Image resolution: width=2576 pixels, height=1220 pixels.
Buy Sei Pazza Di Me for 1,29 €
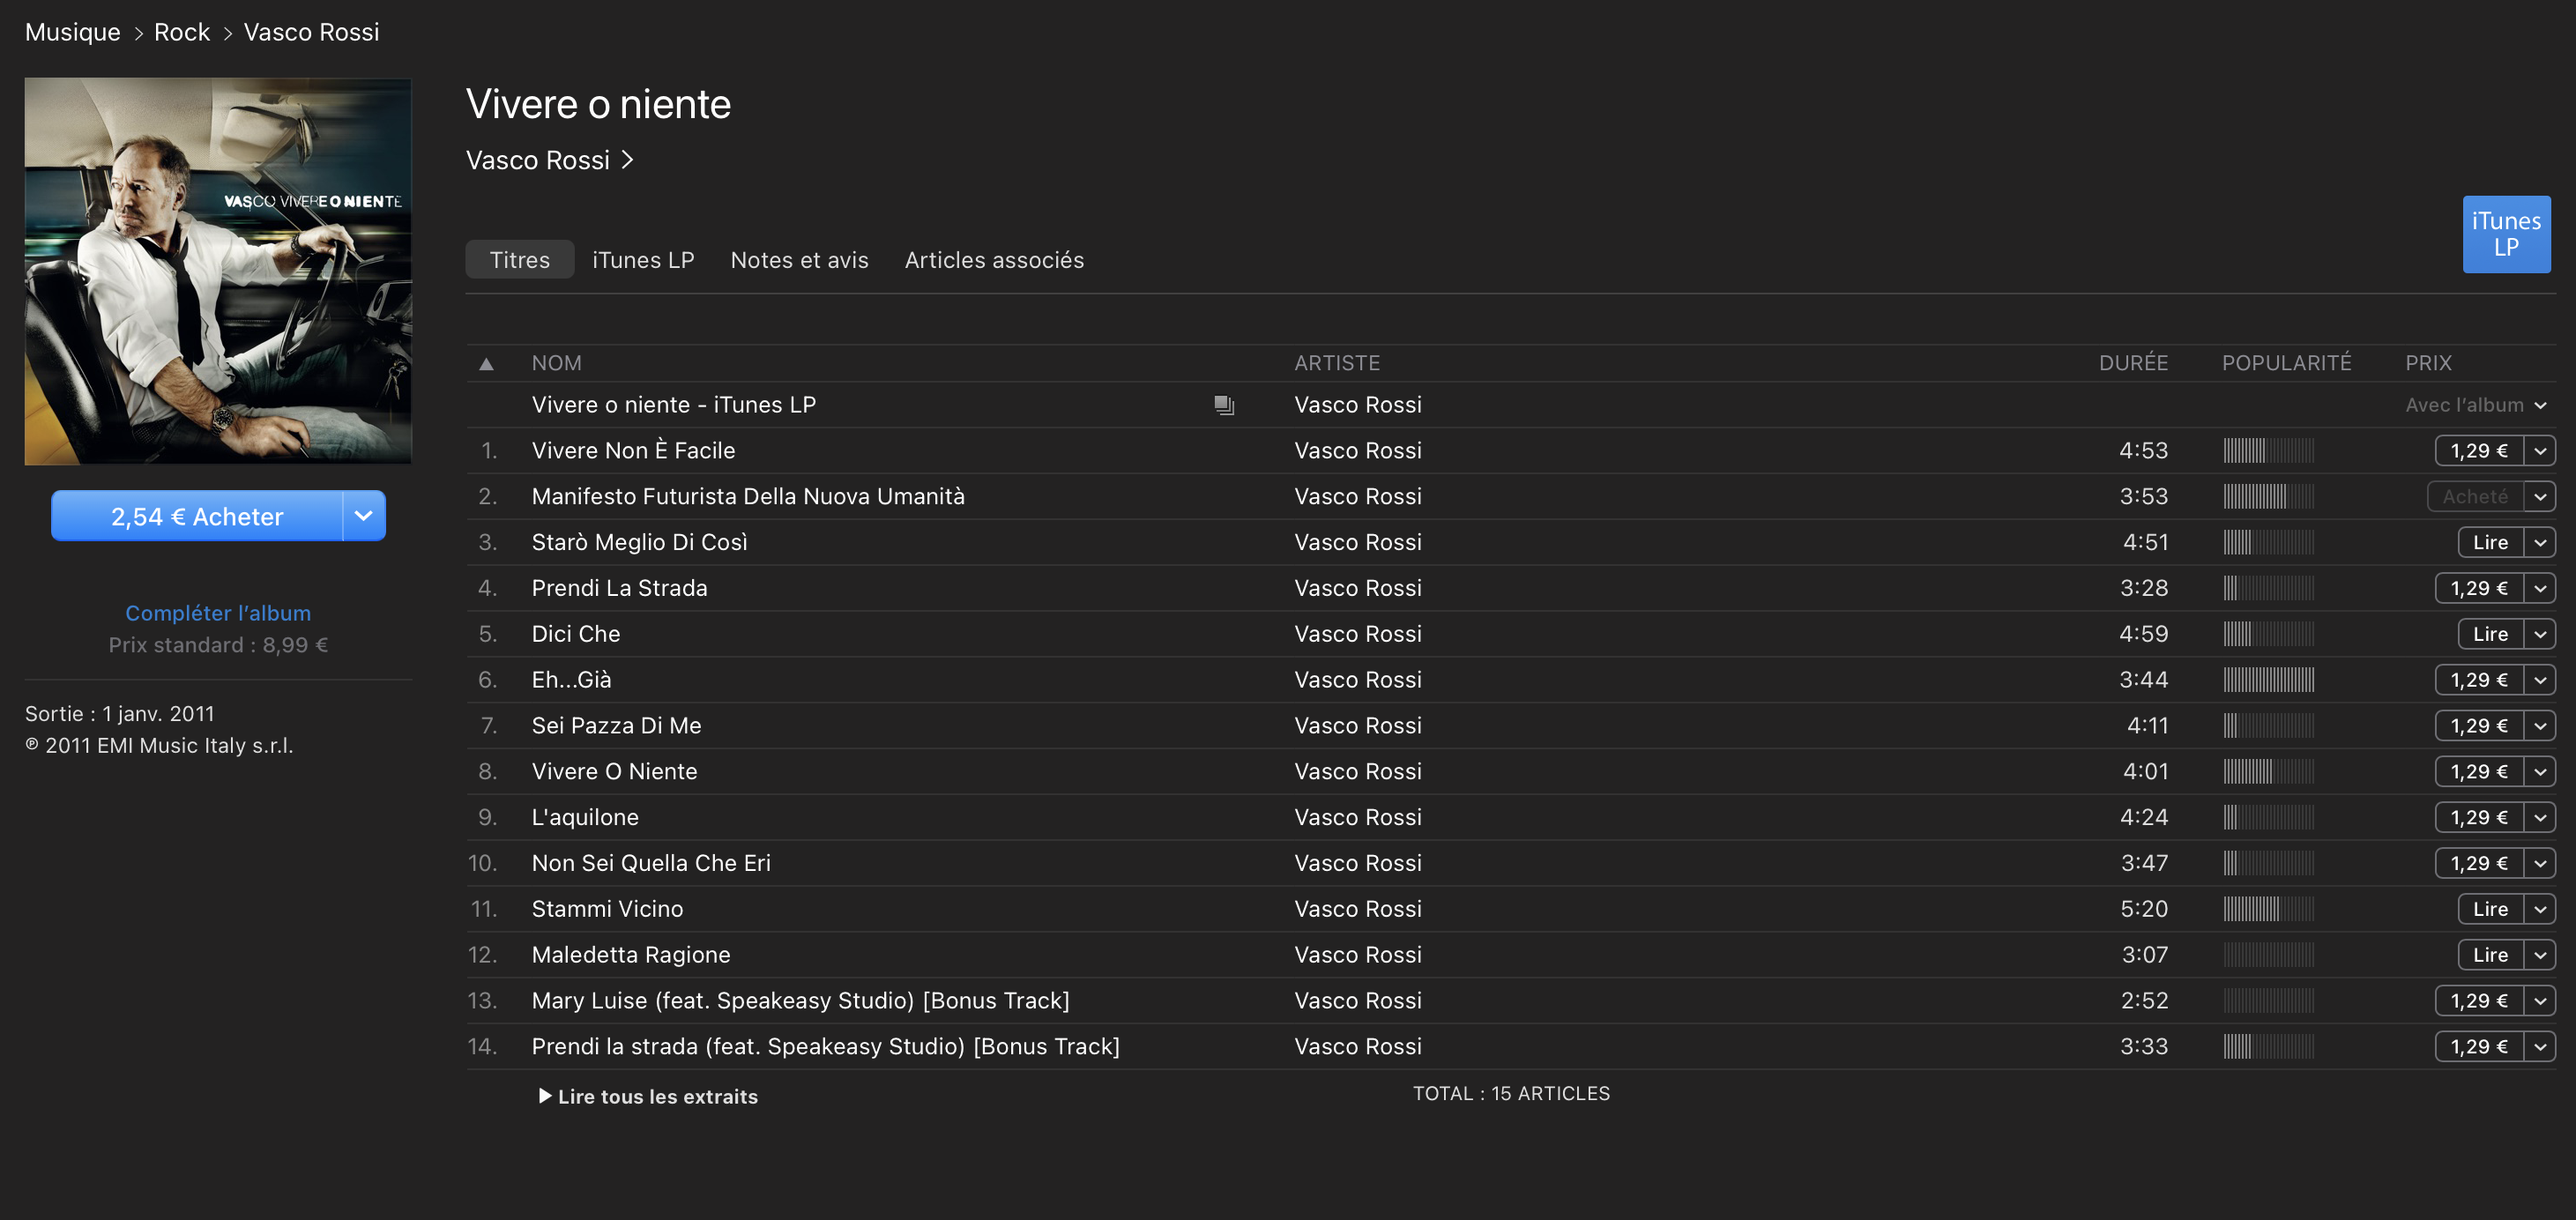(x=2479, y=726)
